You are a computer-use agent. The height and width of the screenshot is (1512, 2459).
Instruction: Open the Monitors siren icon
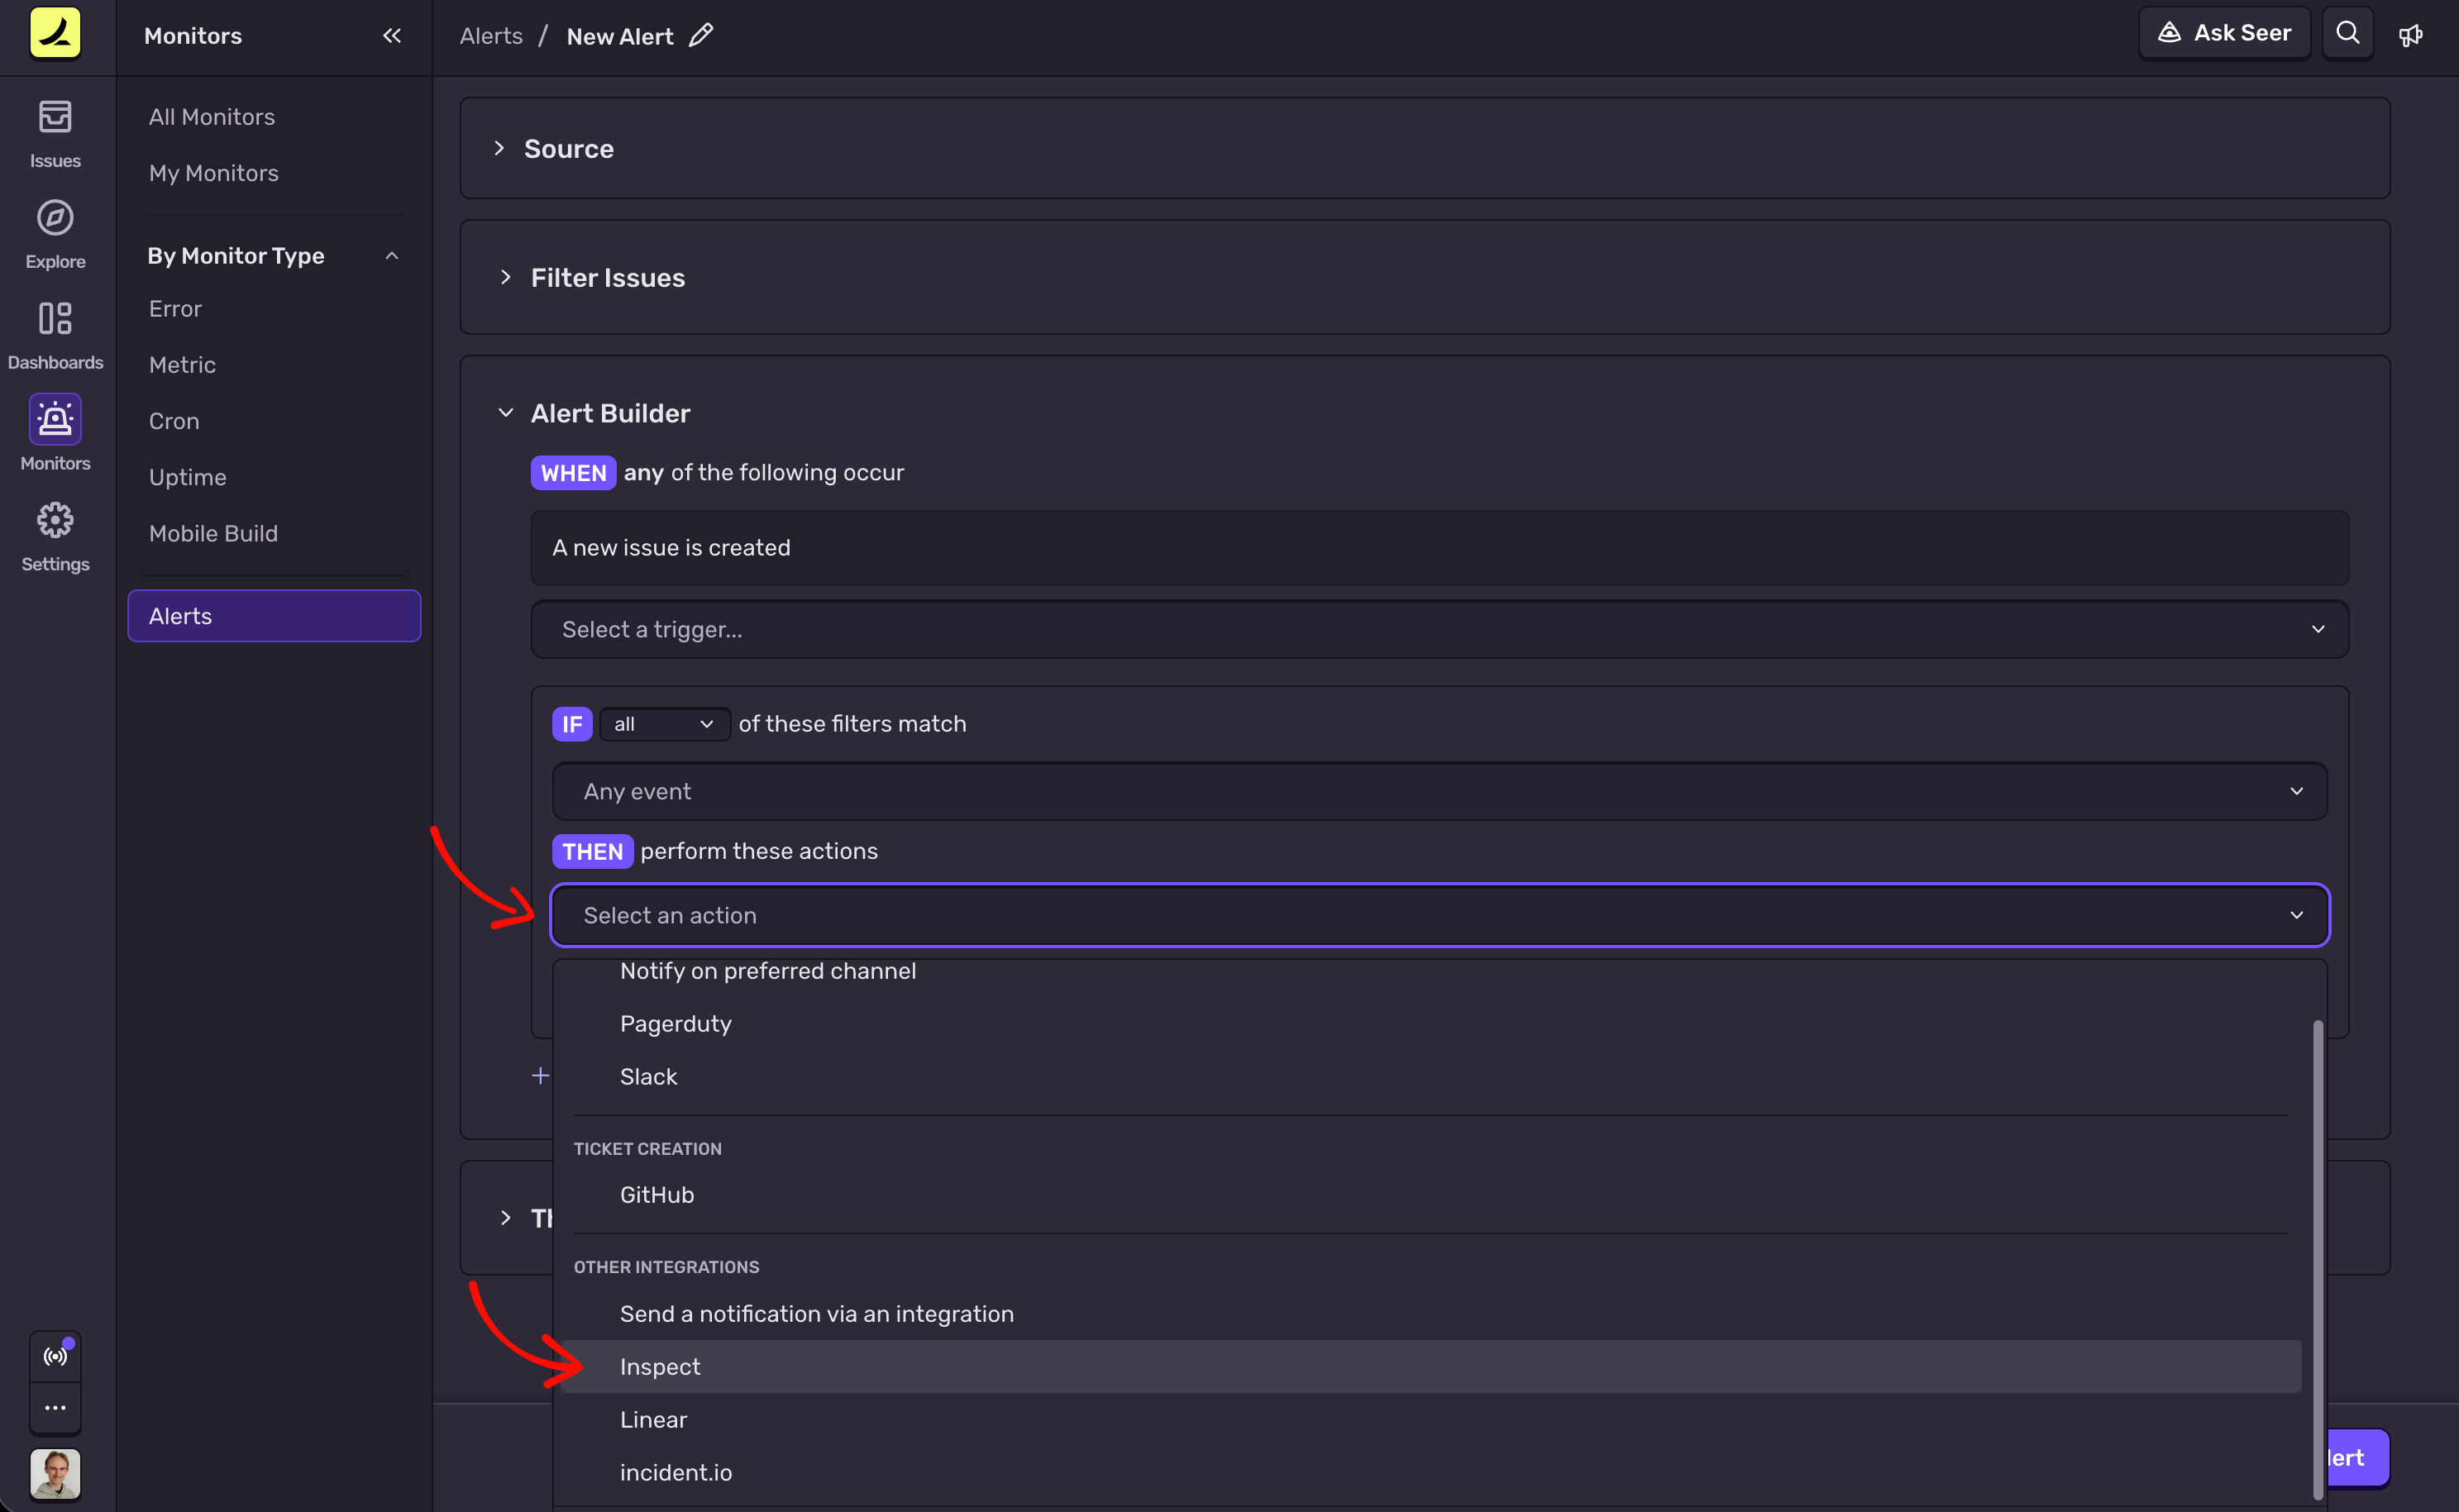click(55, 420)
